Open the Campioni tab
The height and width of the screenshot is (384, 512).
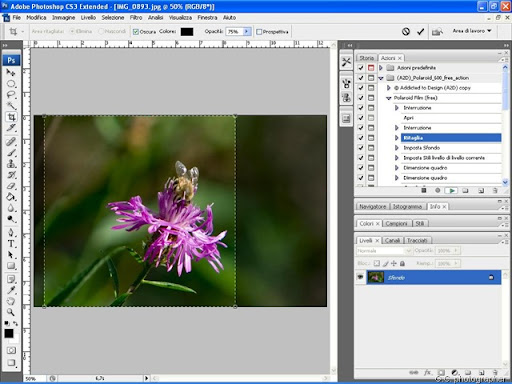point(396,223)
